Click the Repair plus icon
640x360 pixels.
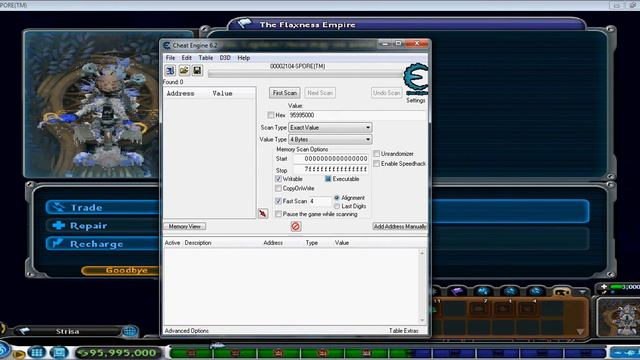coord(58,225)
